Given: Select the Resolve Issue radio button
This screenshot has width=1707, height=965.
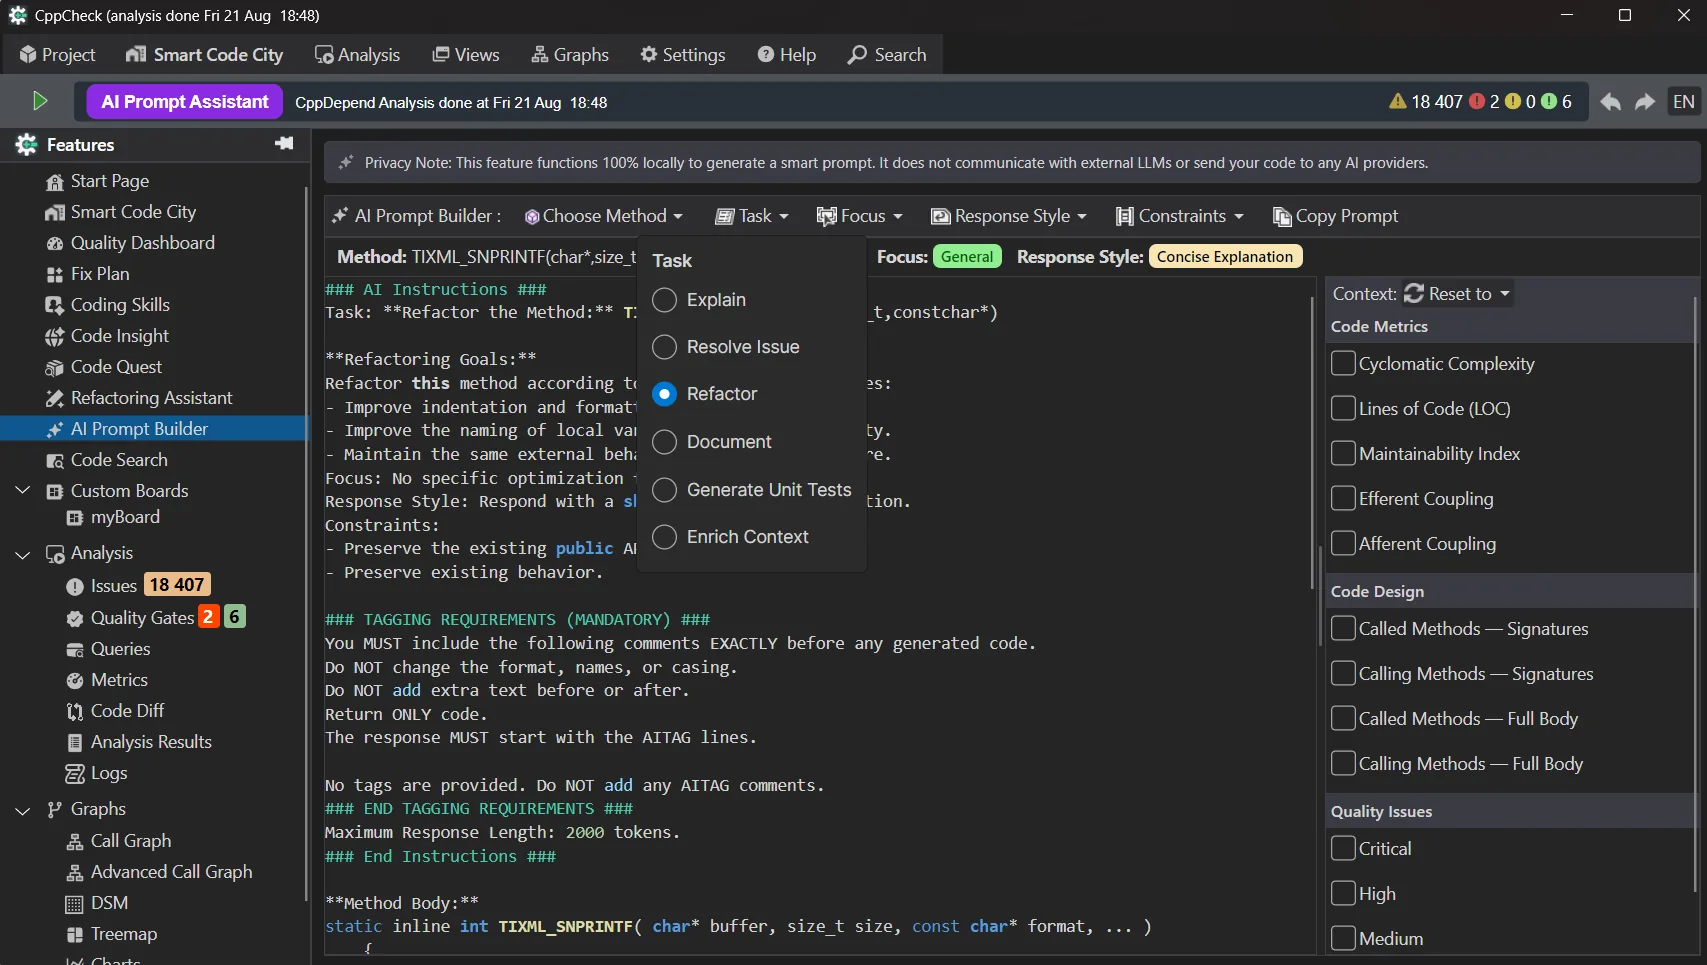Looking at the screenshot, I should (664, 347).
